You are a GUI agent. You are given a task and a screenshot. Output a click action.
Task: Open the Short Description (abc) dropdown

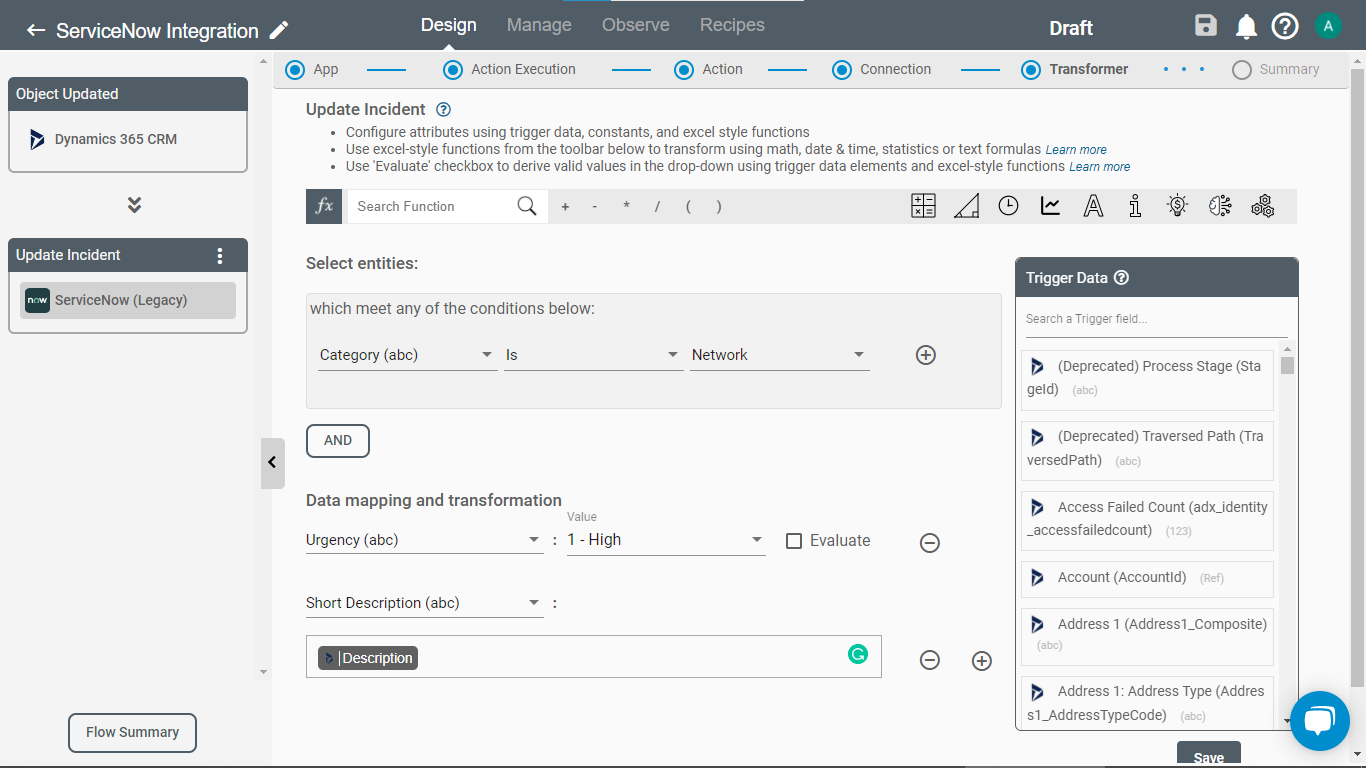(x=424, y=603)
